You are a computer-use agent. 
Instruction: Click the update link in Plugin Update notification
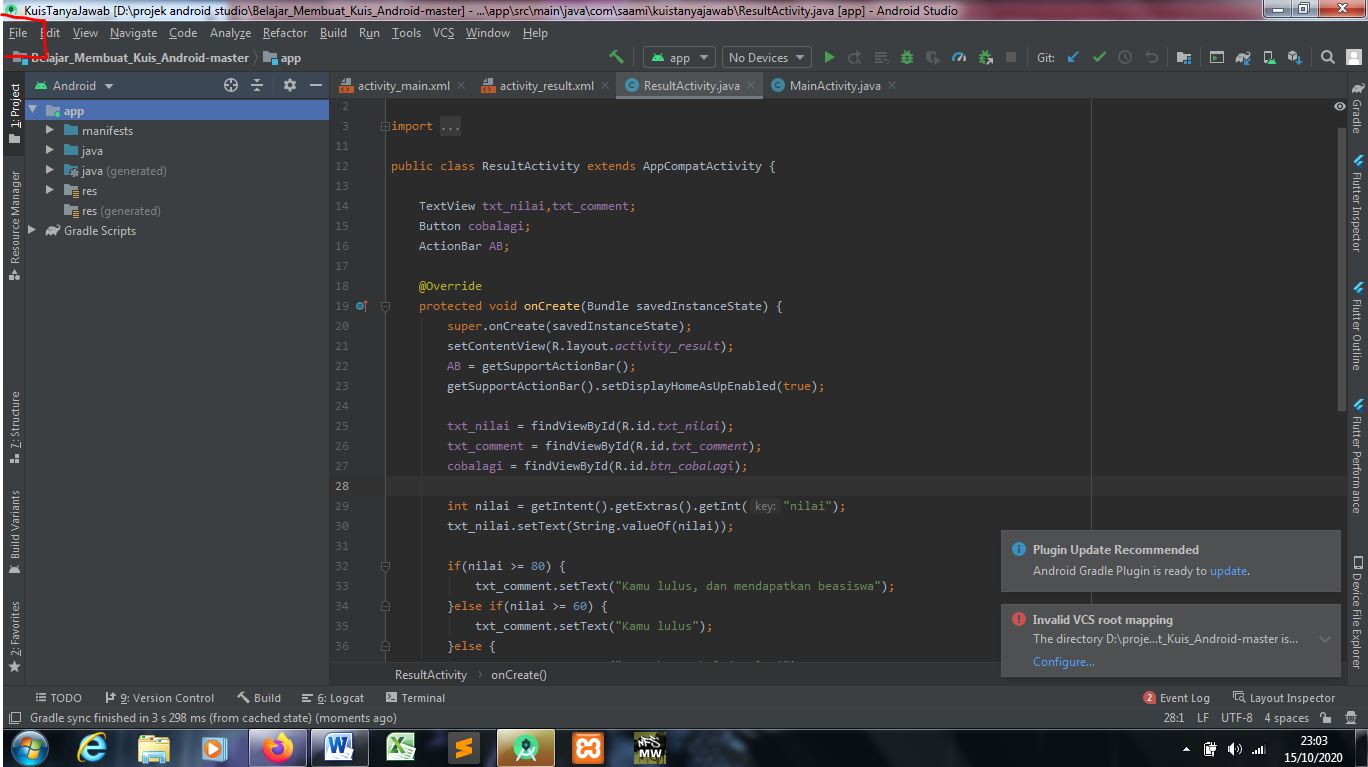[x=1228, y=570]
